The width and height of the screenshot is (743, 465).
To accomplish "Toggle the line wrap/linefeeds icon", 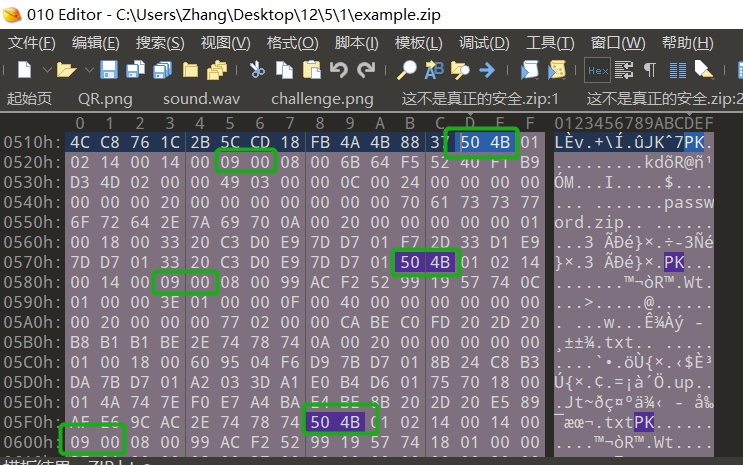I will click(x=624, y=70).
